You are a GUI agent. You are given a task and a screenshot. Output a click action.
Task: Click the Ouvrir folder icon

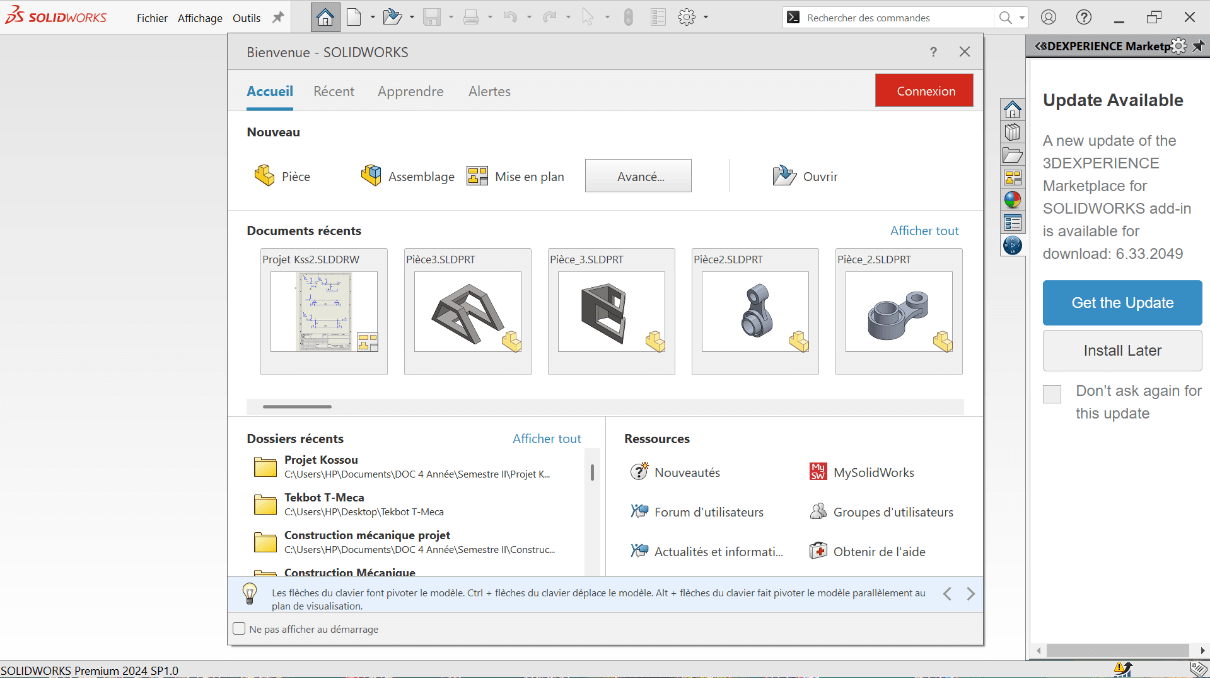(784, 176)
